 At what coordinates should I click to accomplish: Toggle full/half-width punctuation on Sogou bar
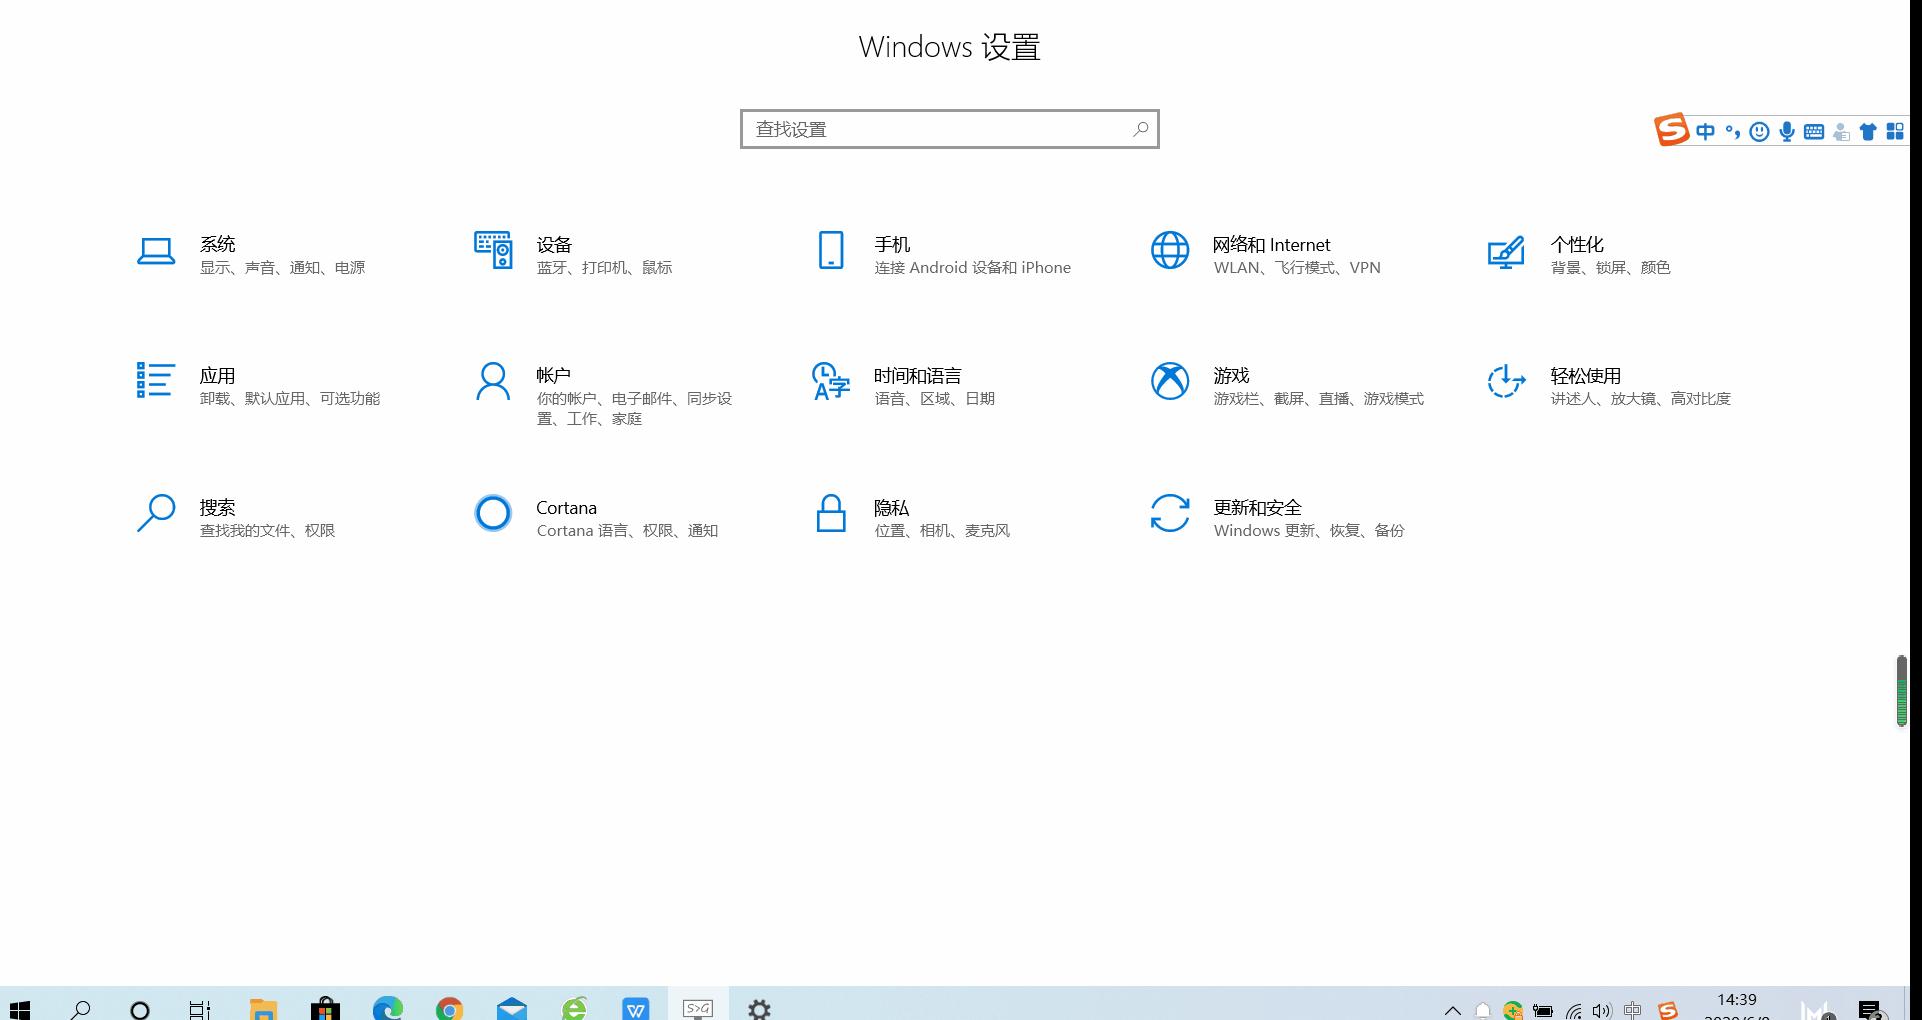click(1733, 130)
